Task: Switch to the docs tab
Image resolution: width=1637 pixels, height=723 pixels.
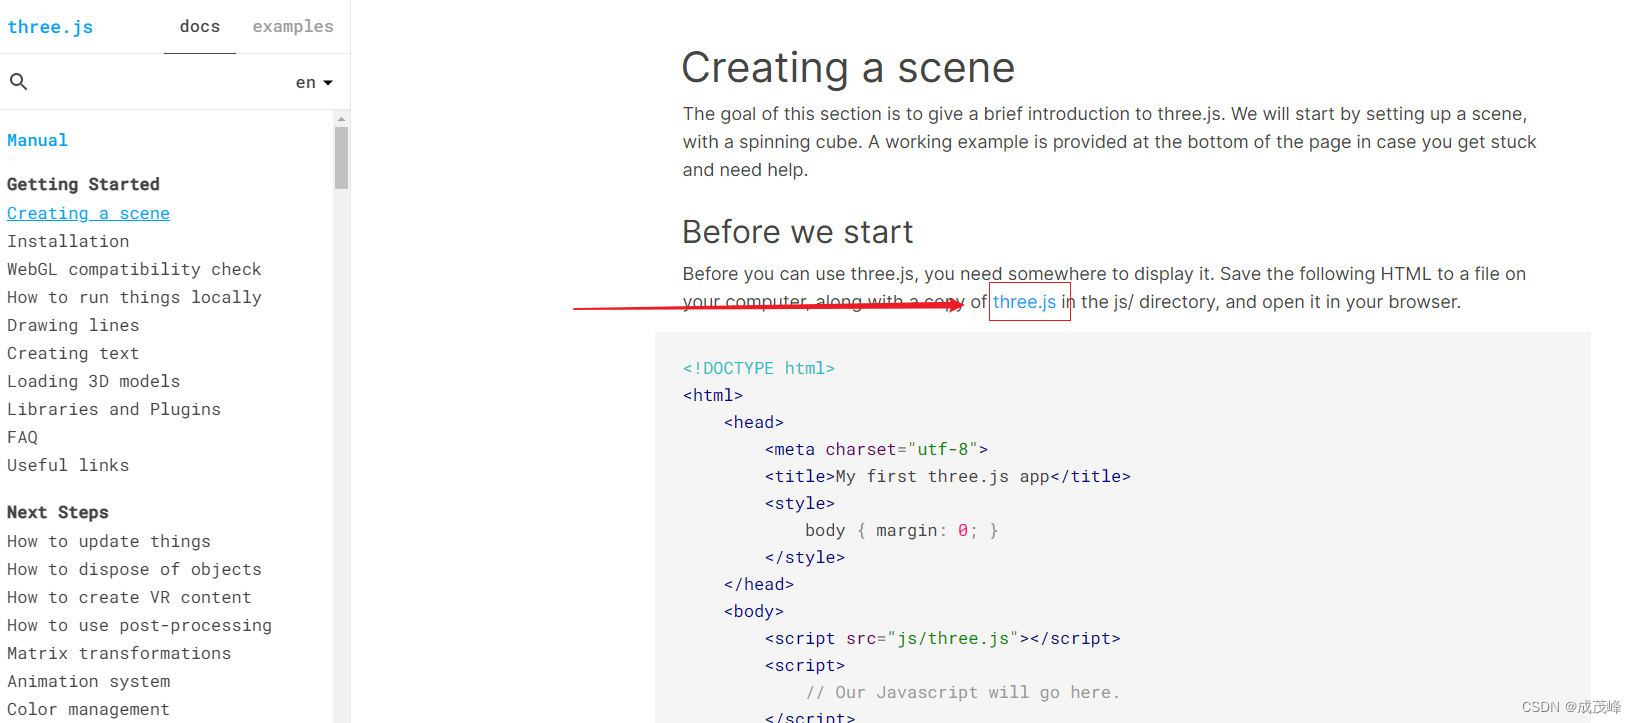Action: [x=200, y=27]
